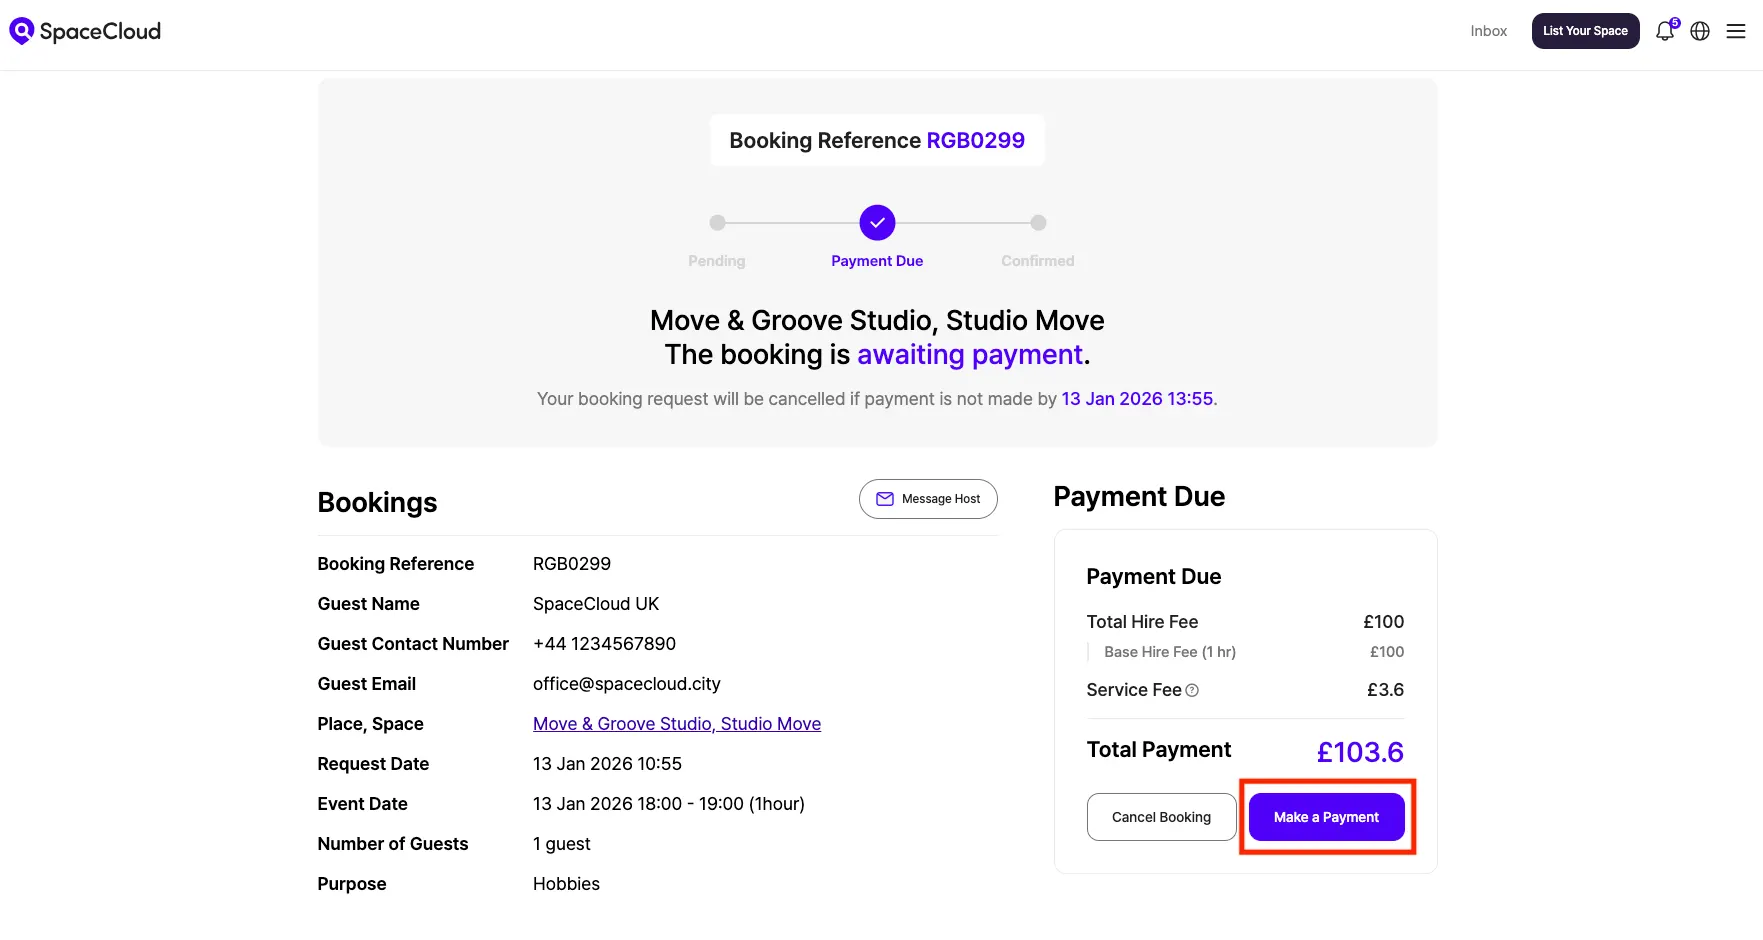The height and width of the screenshot is (940, 1763).
Task: Click the Hobbies purpose value
Action: point(566,884)
